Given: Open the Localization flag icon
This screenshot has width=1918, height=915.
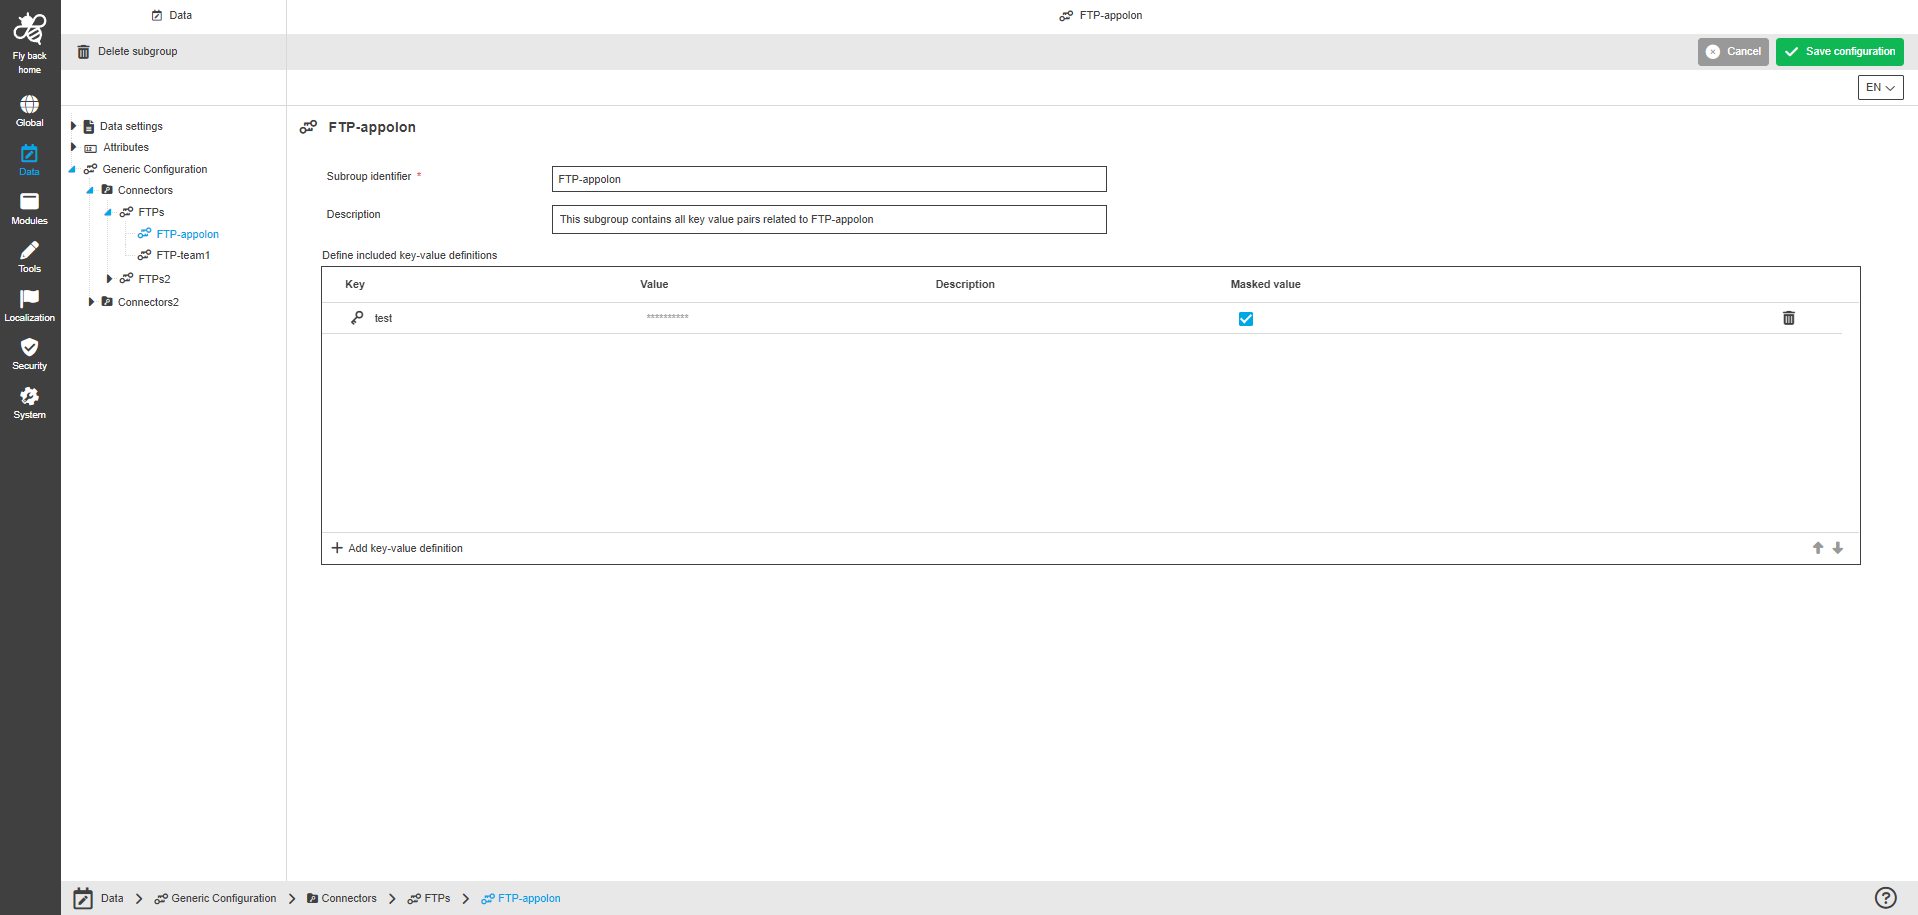Looking at the screenshot, I should 30,300.
